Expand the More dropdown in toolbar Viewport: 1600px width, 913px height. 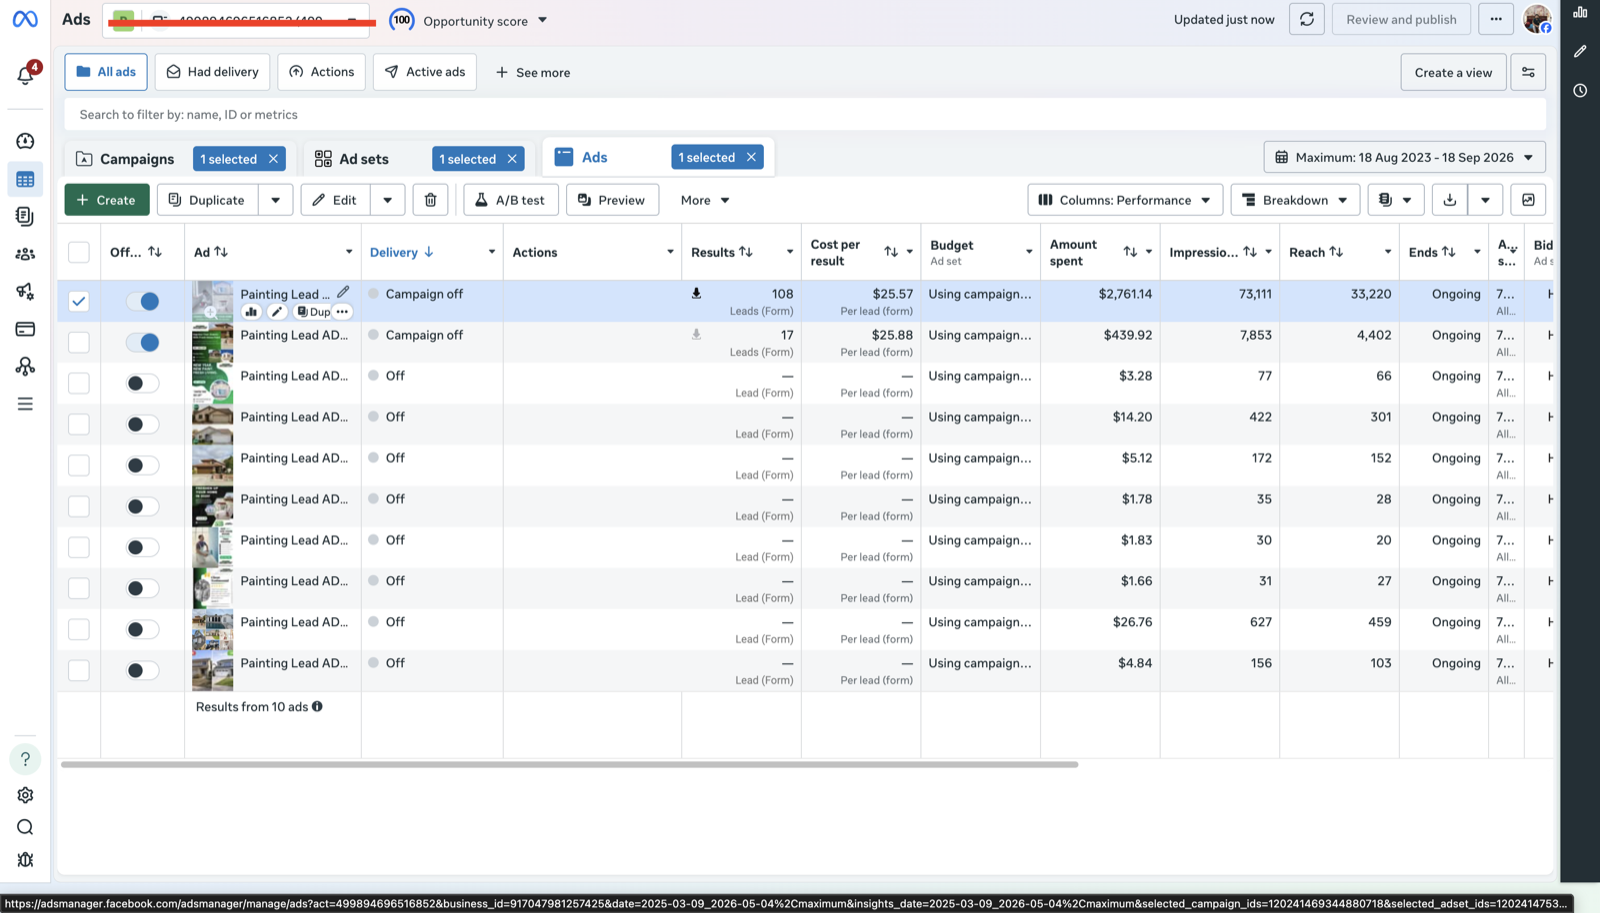[x=705, y=200]
